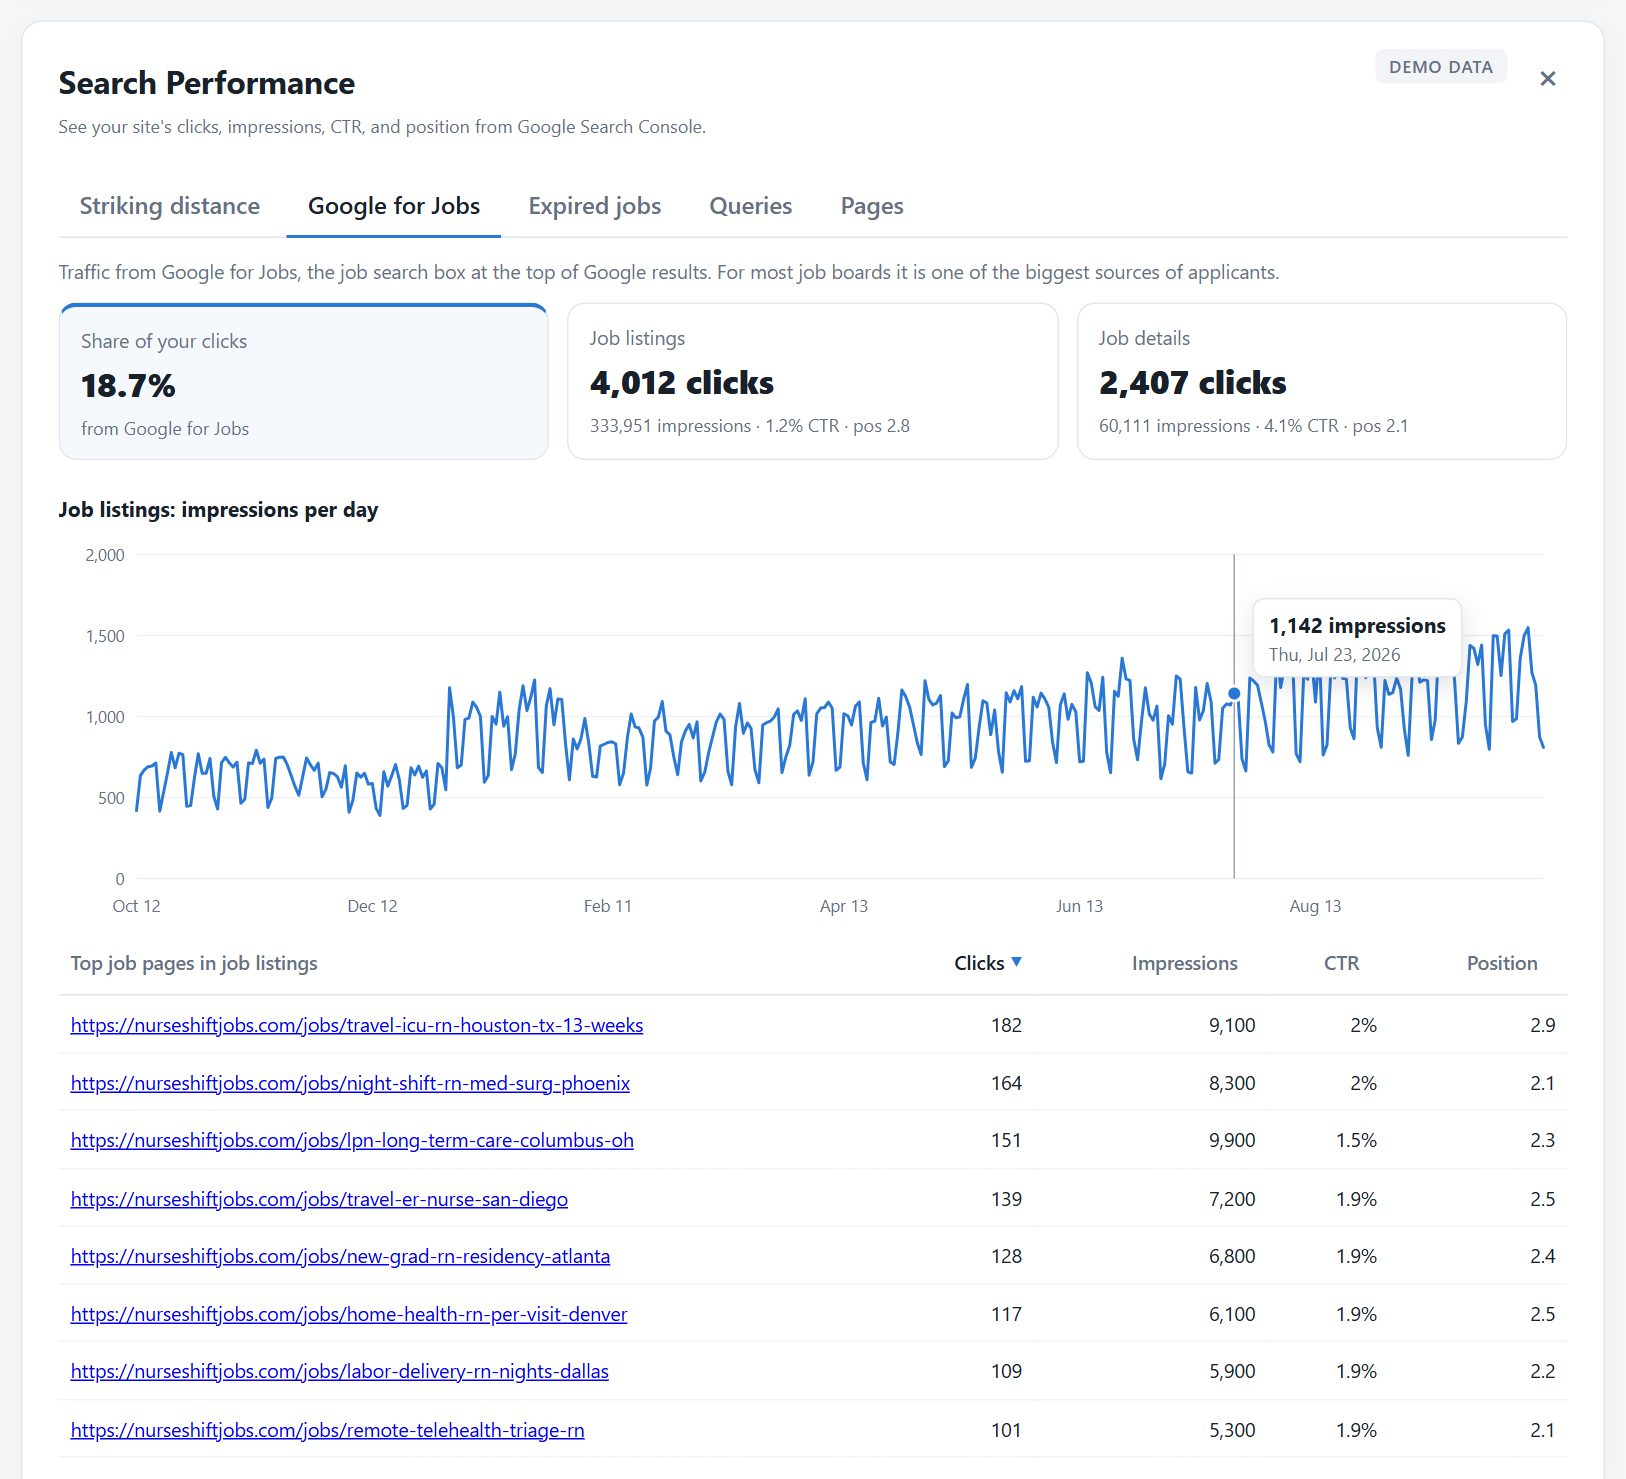Go to the Queries tab
The height and width of the screenshot is (1479, 1626).
click(751, 206)
